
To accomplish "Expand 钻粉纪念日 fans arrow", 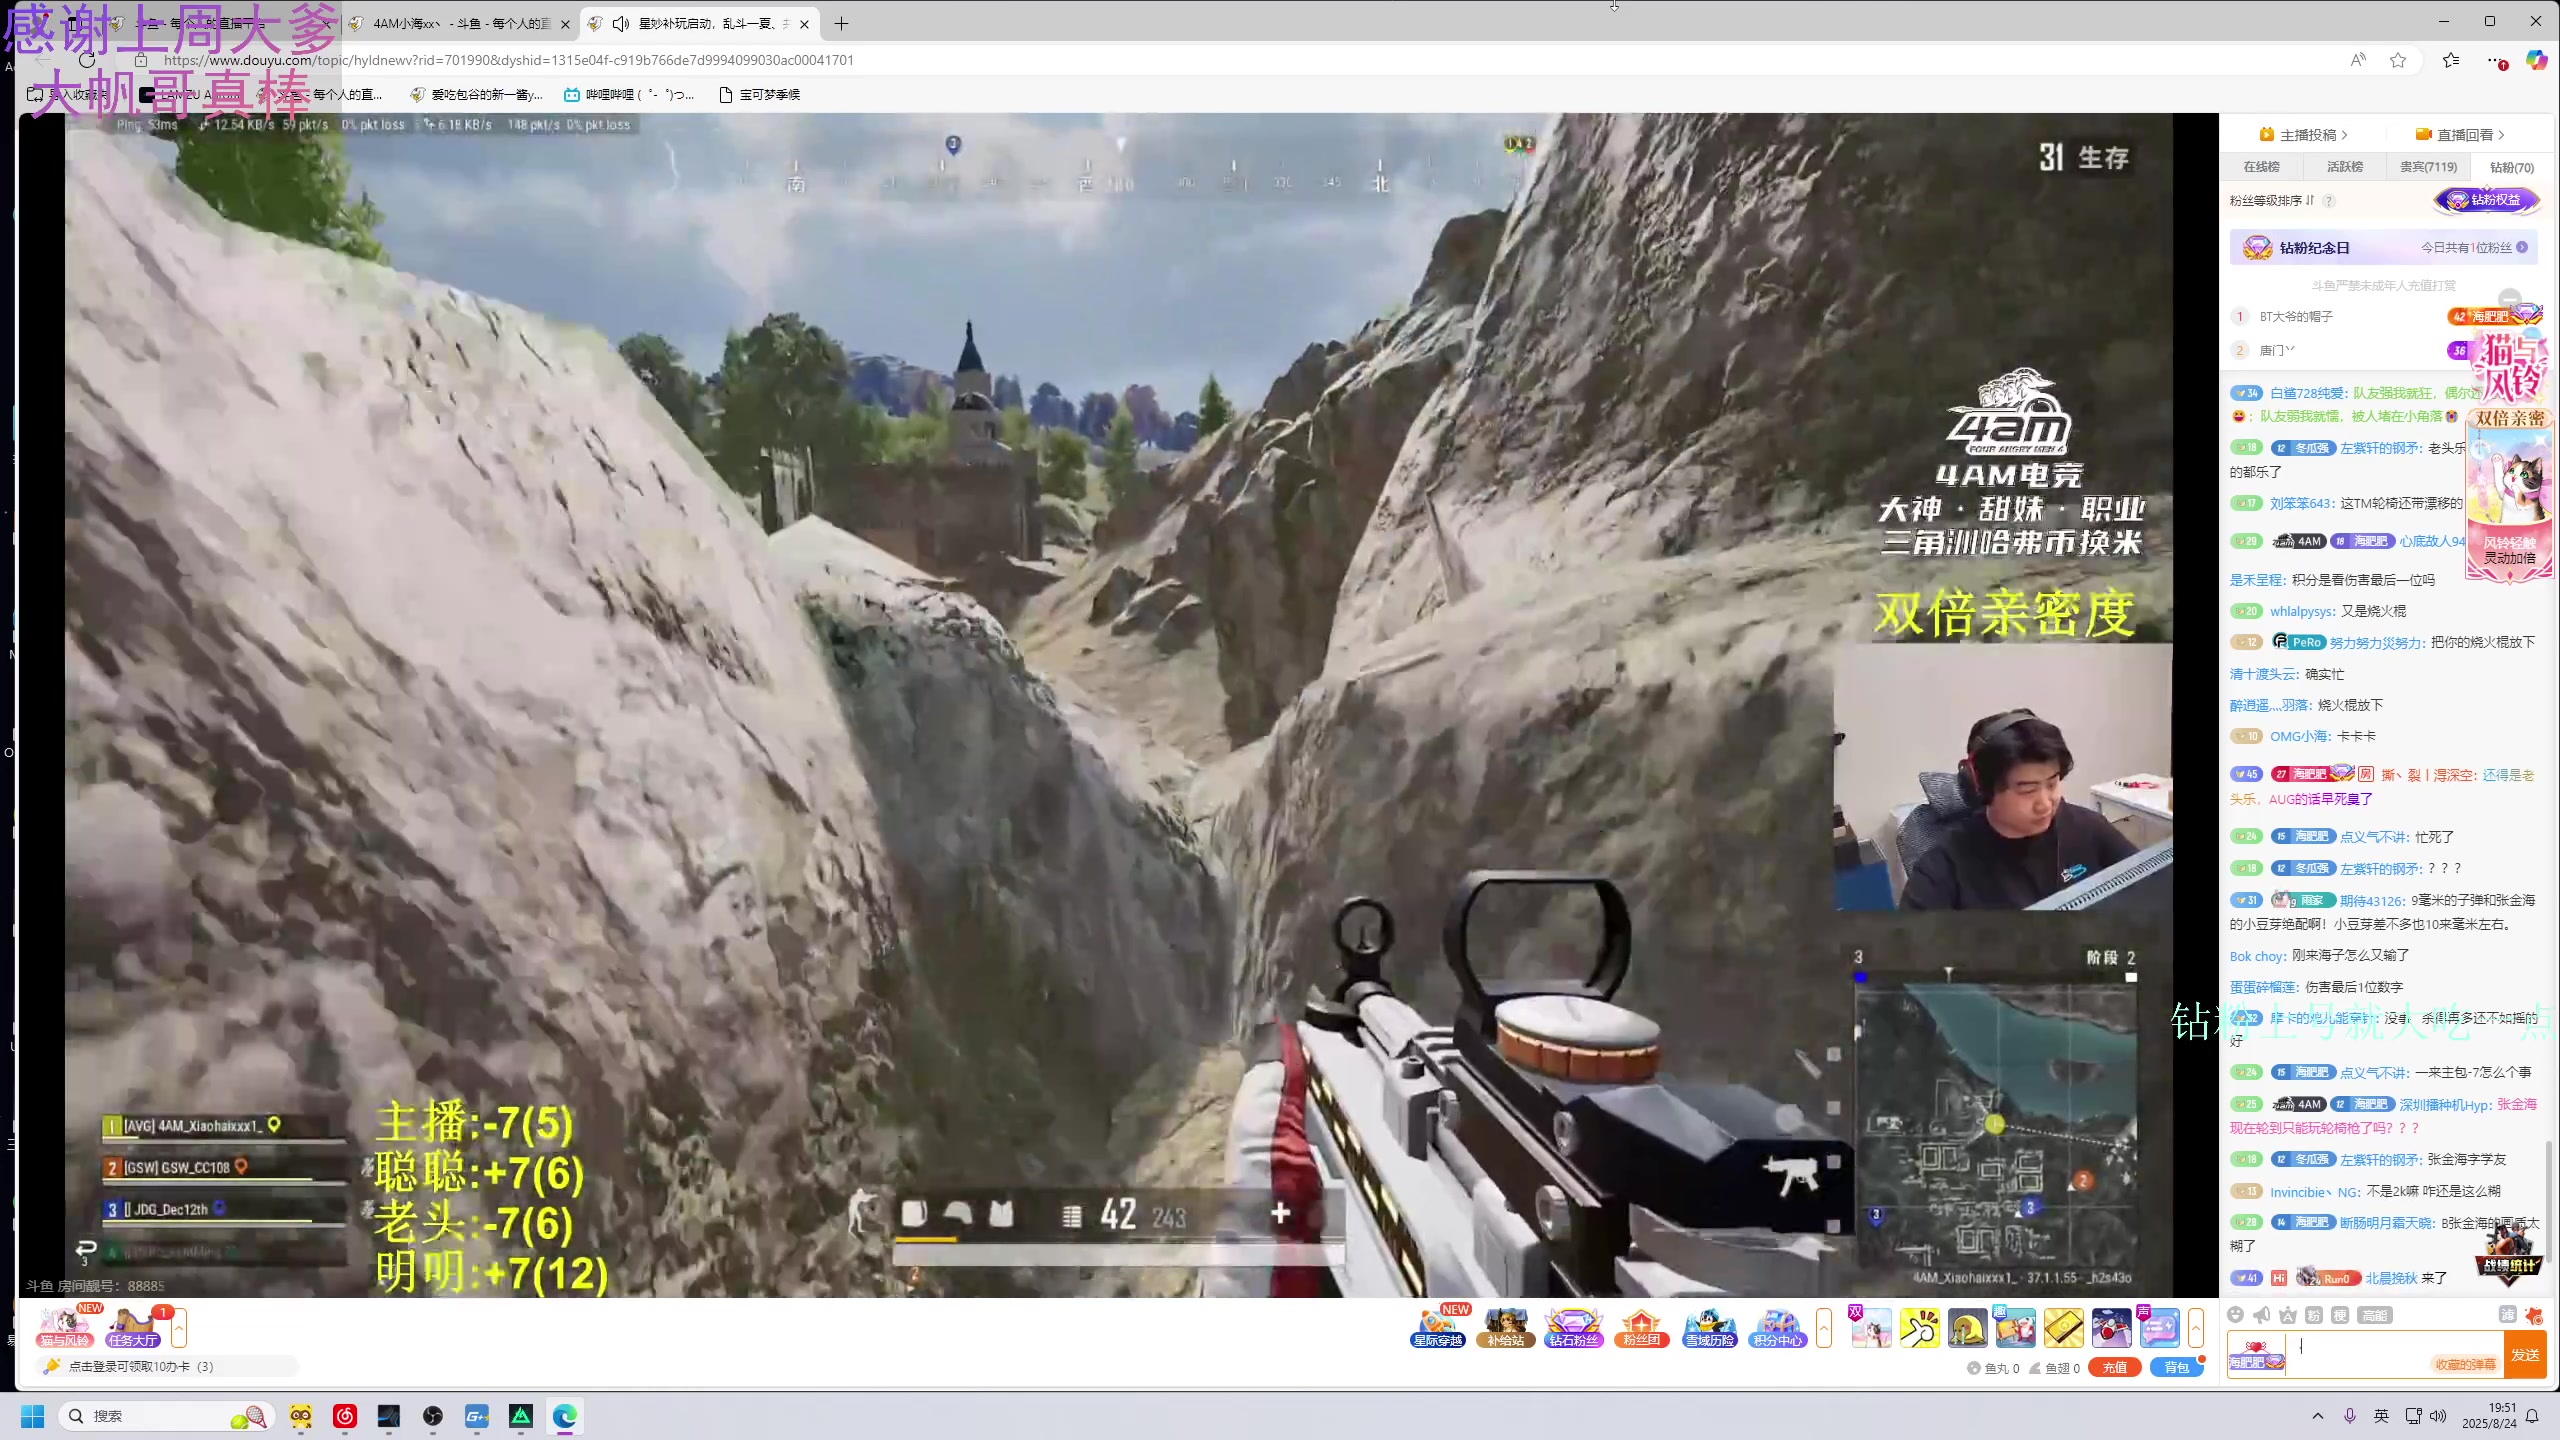I will point(2522,247).
